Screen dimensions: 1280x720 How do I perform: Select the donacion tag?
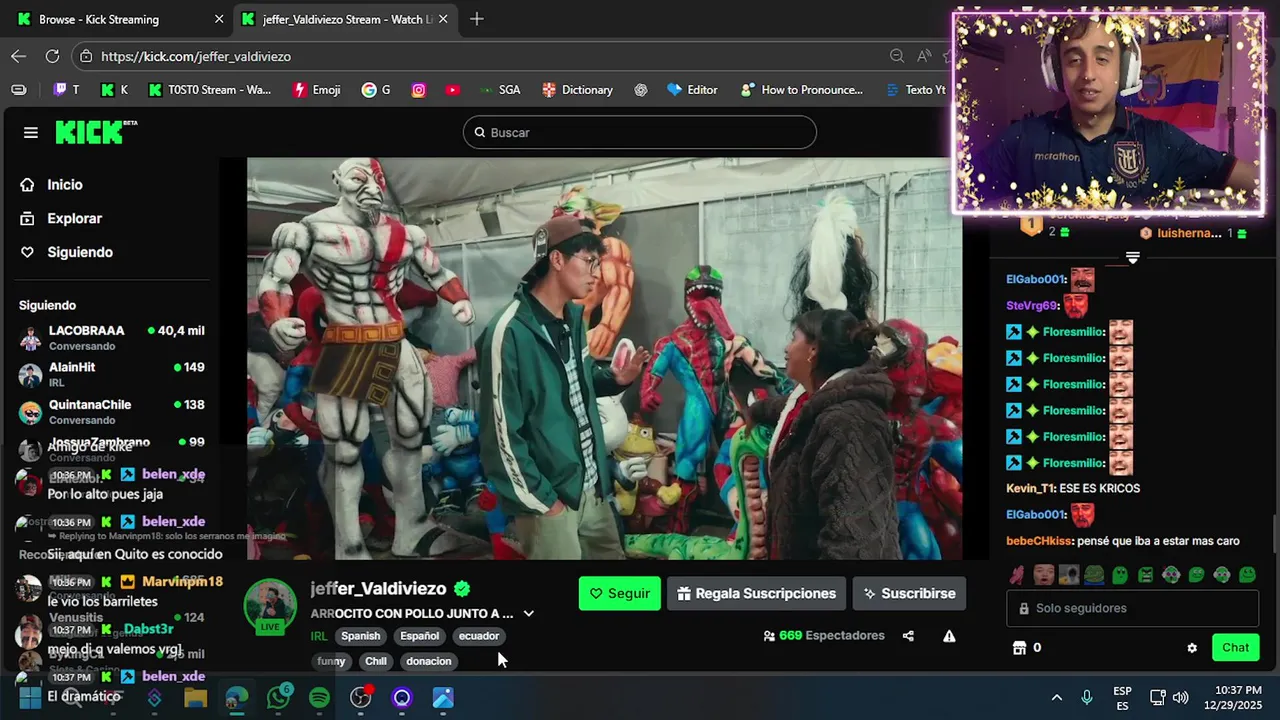429,661
